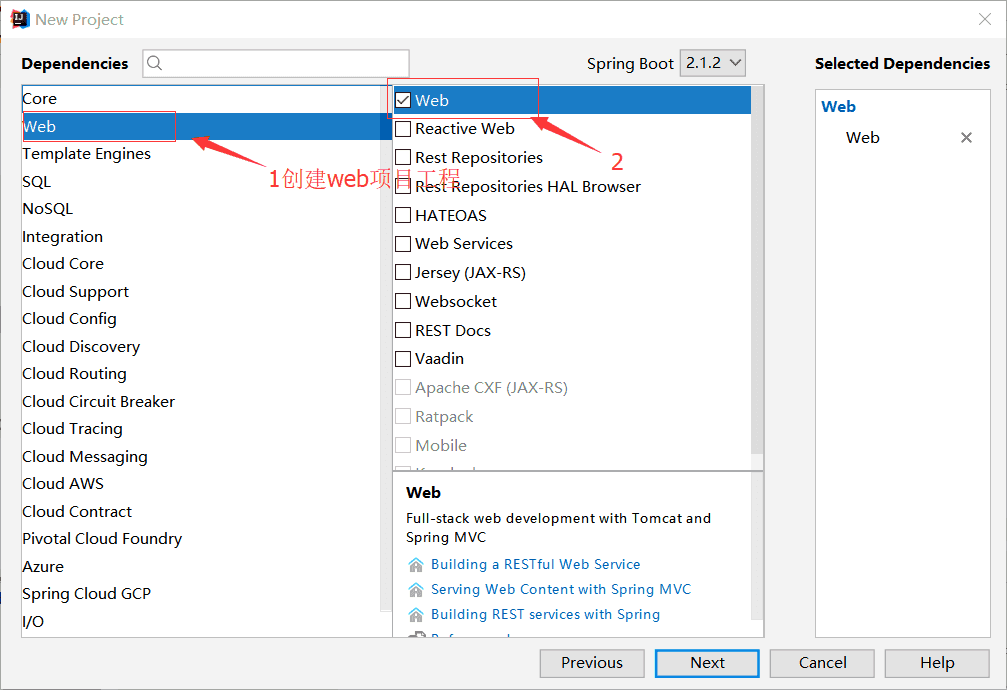1007x690 pixels.
Task: Open the Template Engines category
Action: point(201,154)
